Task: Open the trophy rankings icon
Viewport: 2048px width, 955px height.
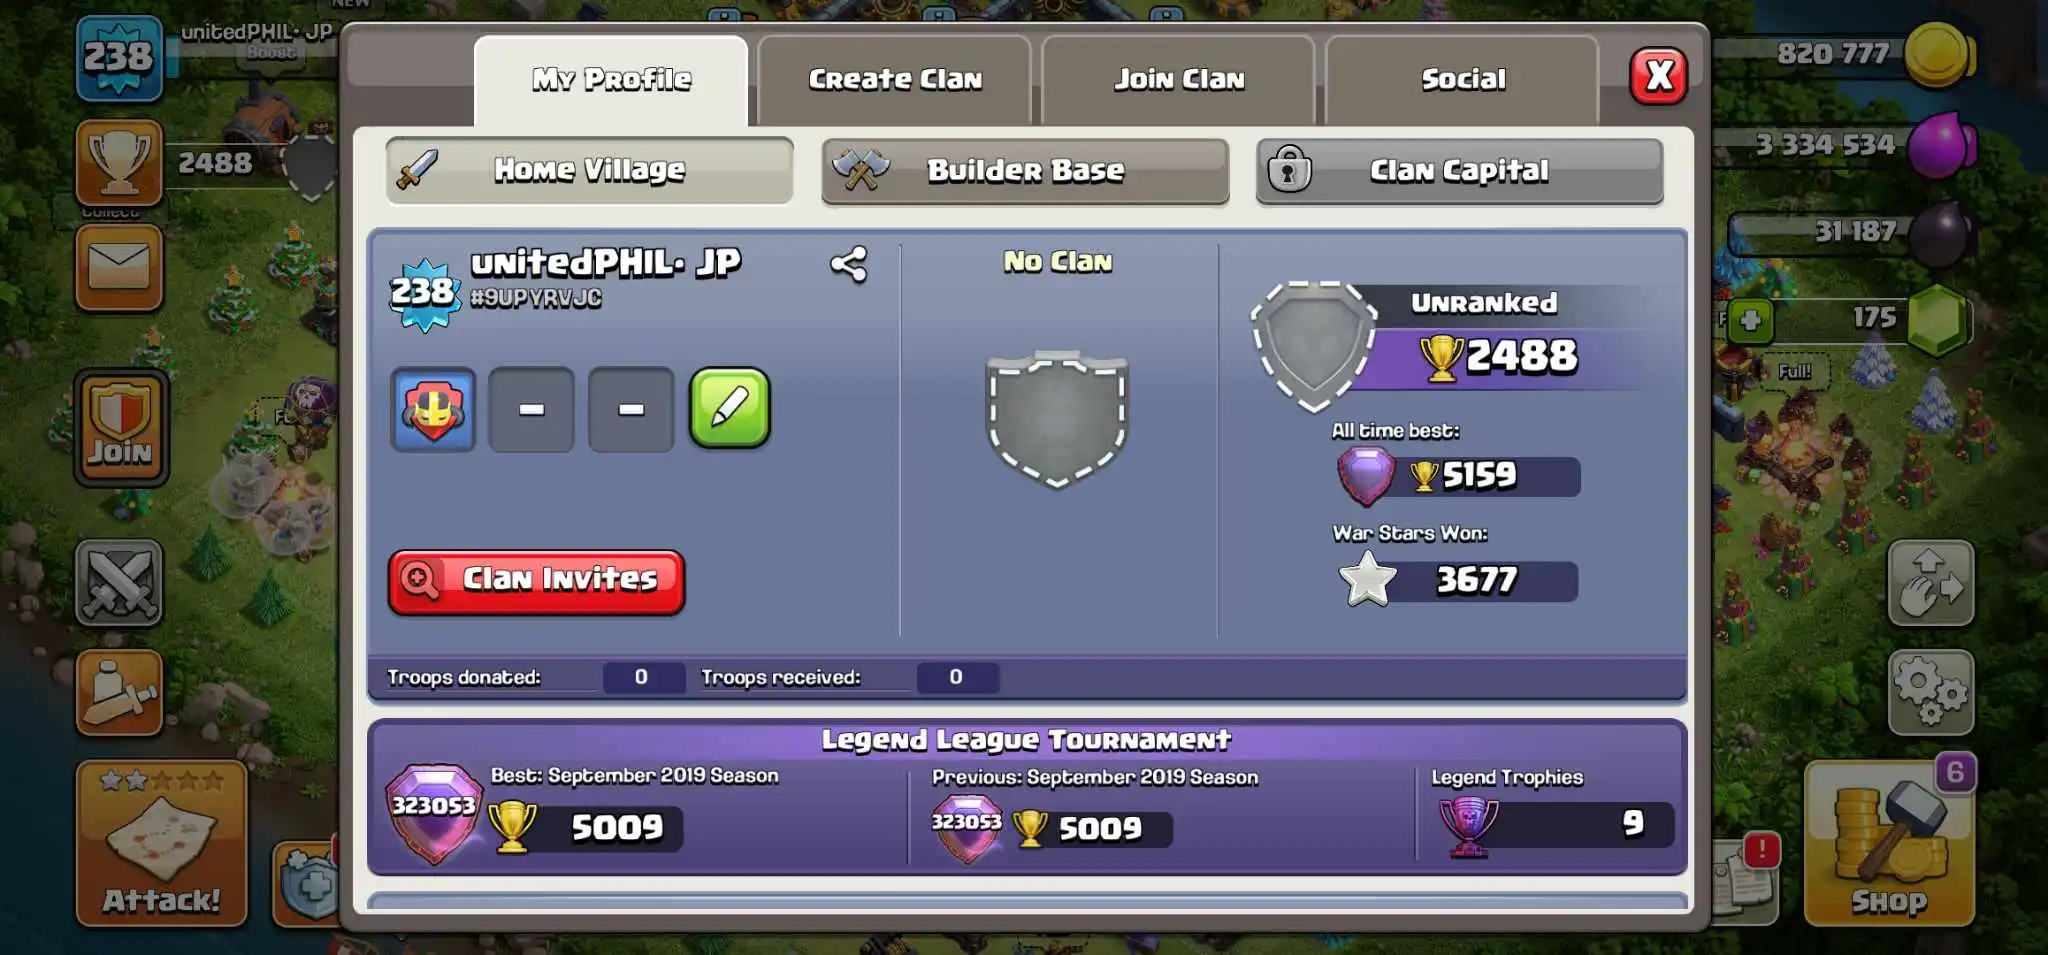Action: click(x=119, y=162)
